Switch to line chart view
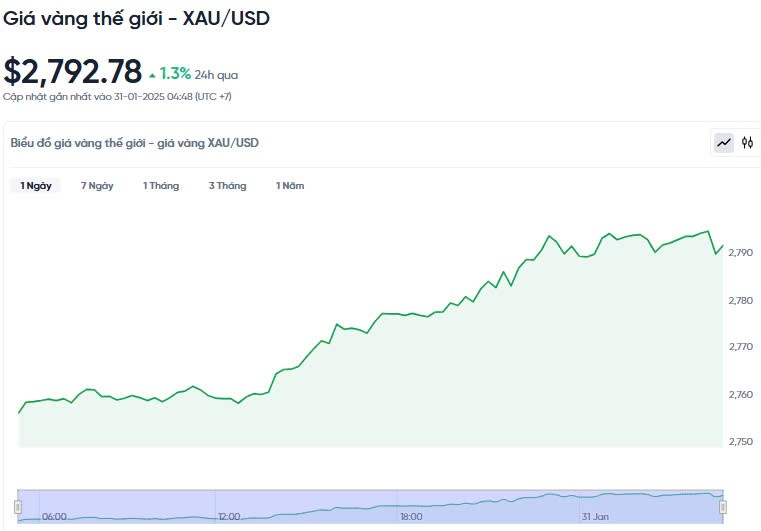The image size is (761, 531). point(724,143)
